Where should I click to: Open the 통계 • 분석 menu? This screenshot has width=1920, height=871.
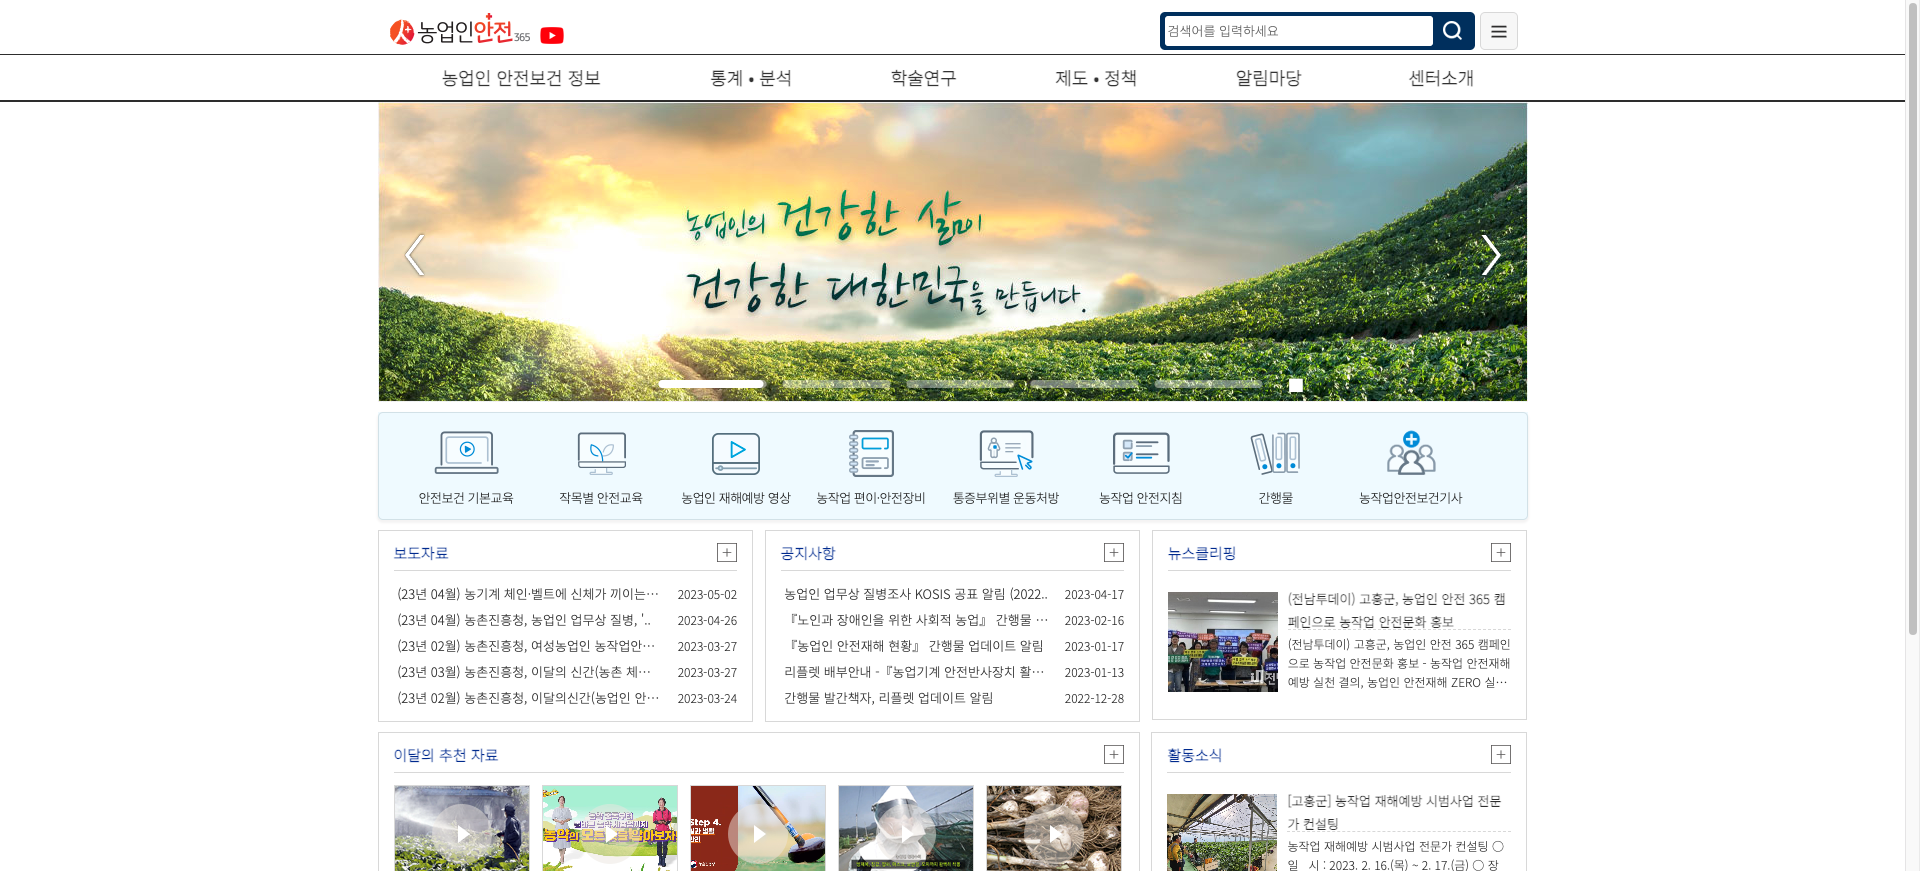click(751, 78)
